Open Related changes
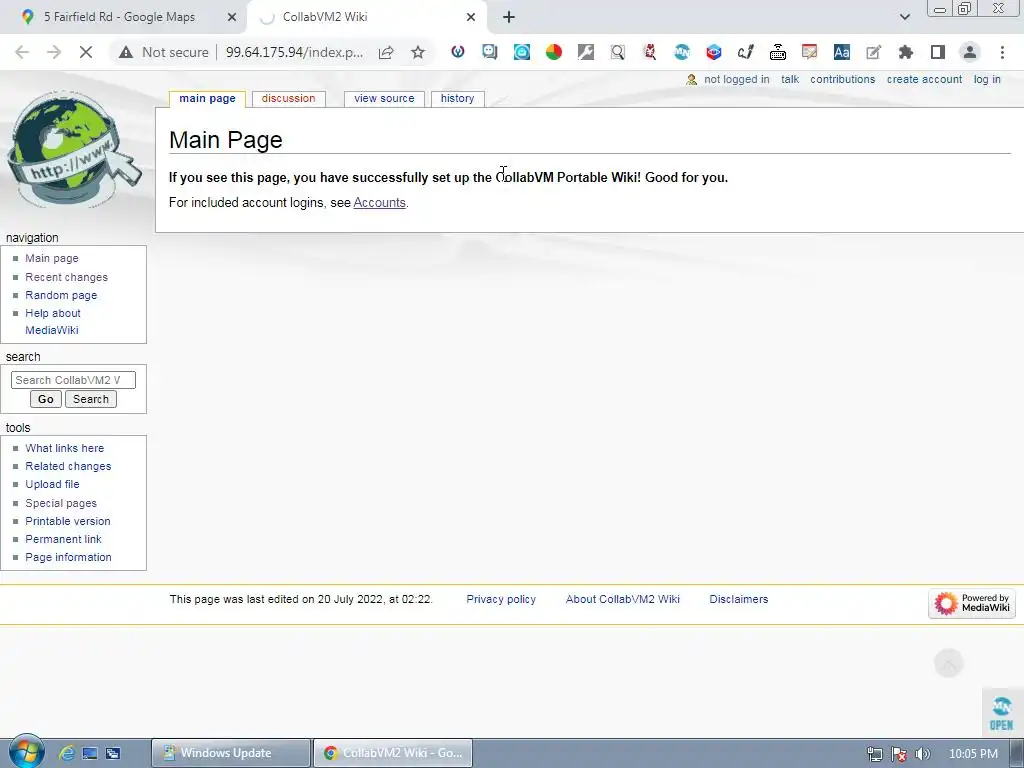 pos(68,466)
